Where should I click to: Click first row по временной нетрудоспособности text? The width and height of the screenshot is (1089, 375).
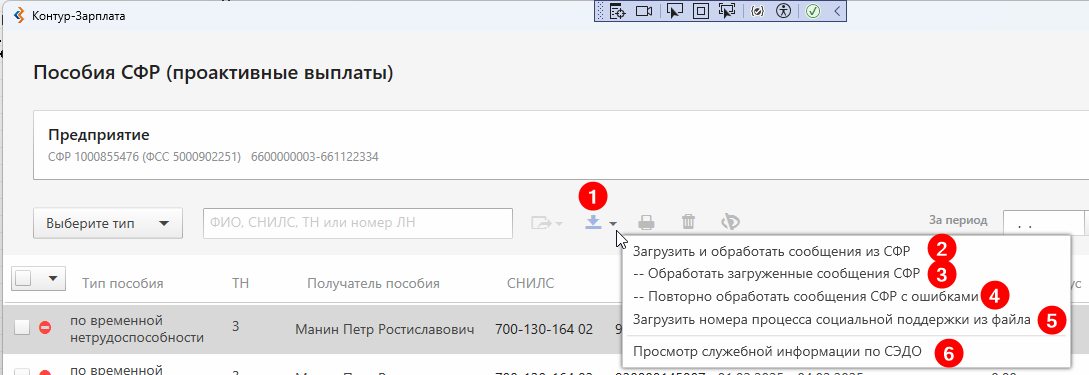click(x=138, y=329)
